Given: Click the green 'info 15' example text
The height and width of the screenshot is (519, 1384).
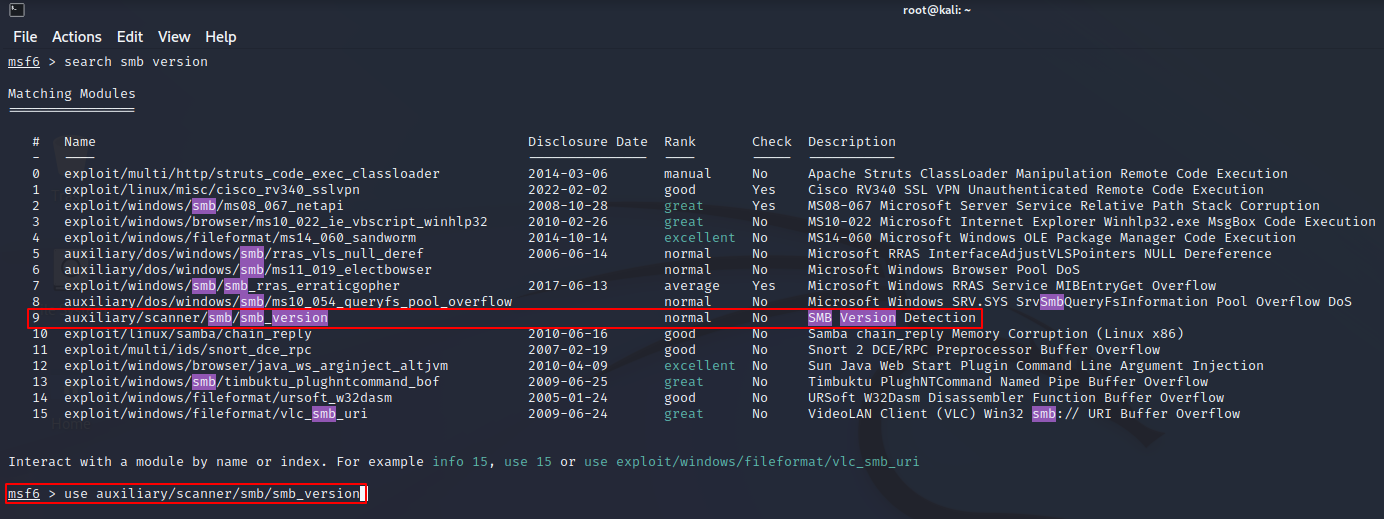Looking at the screenshot, I should 464,462.
